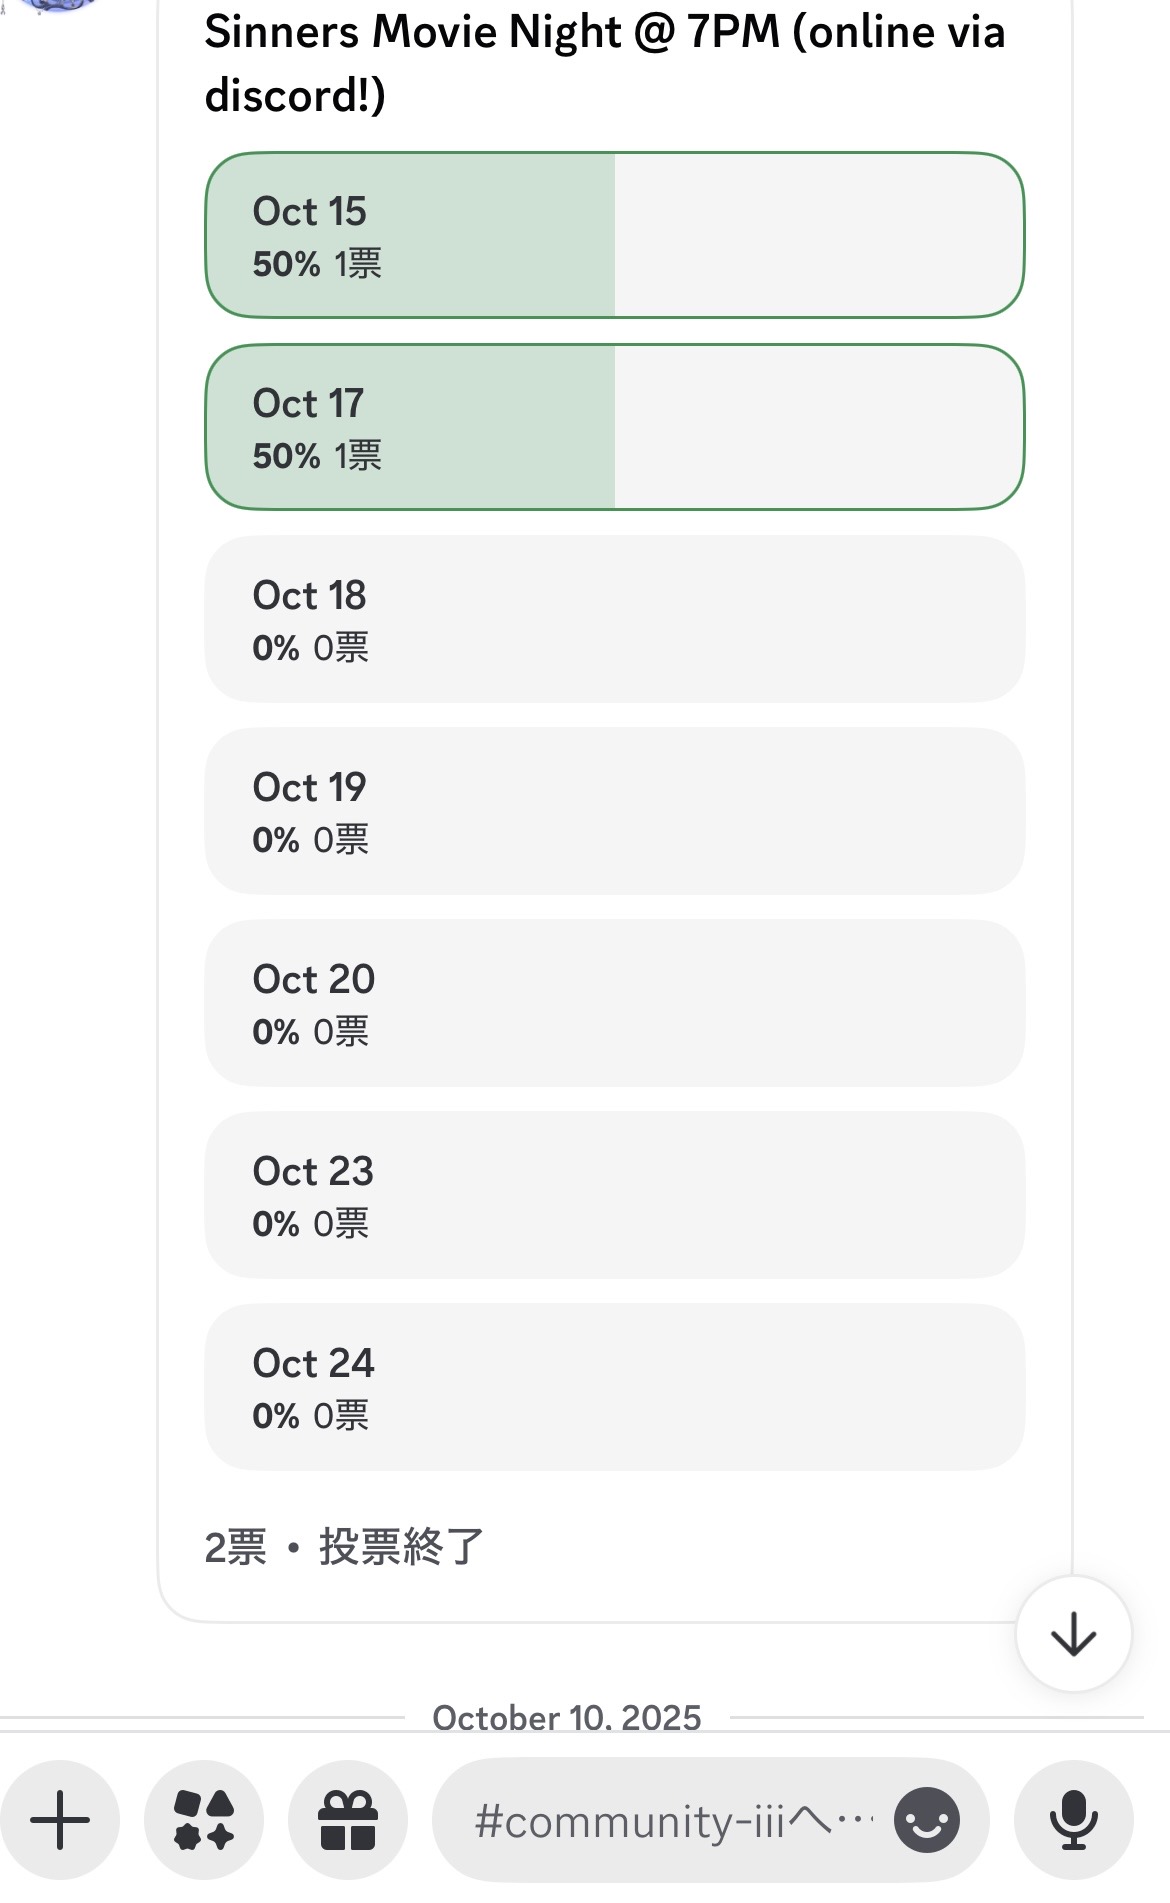Screen dimensions: 1170x1903
Task: Tap the gift icon
Action: pos(347,1820)
